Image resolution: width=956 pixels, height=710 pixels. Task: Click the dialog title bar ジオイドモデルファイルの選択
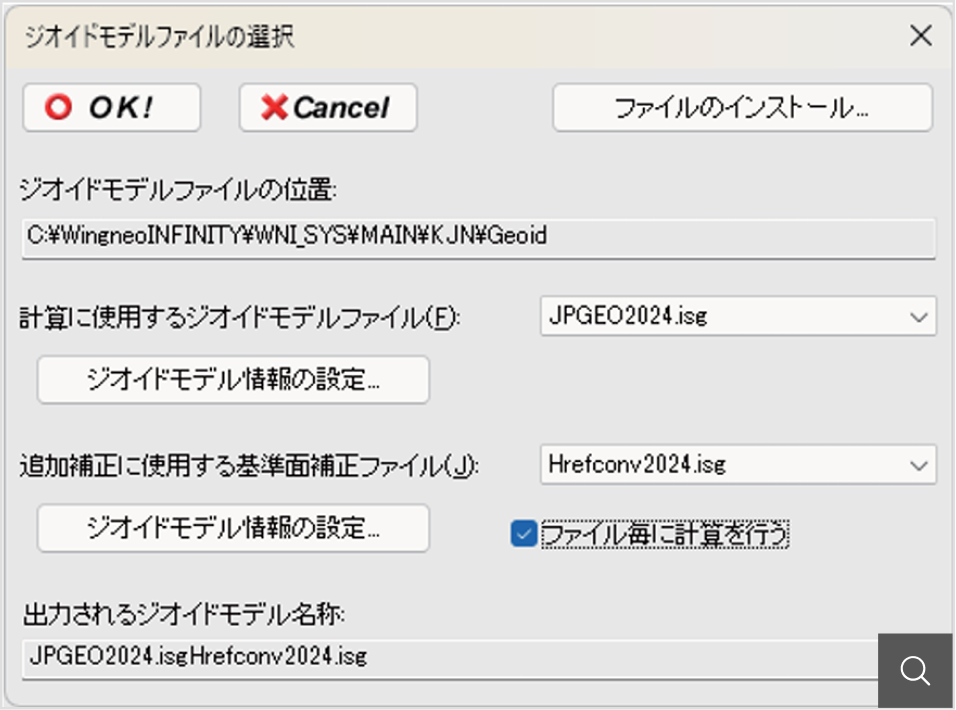400,38
